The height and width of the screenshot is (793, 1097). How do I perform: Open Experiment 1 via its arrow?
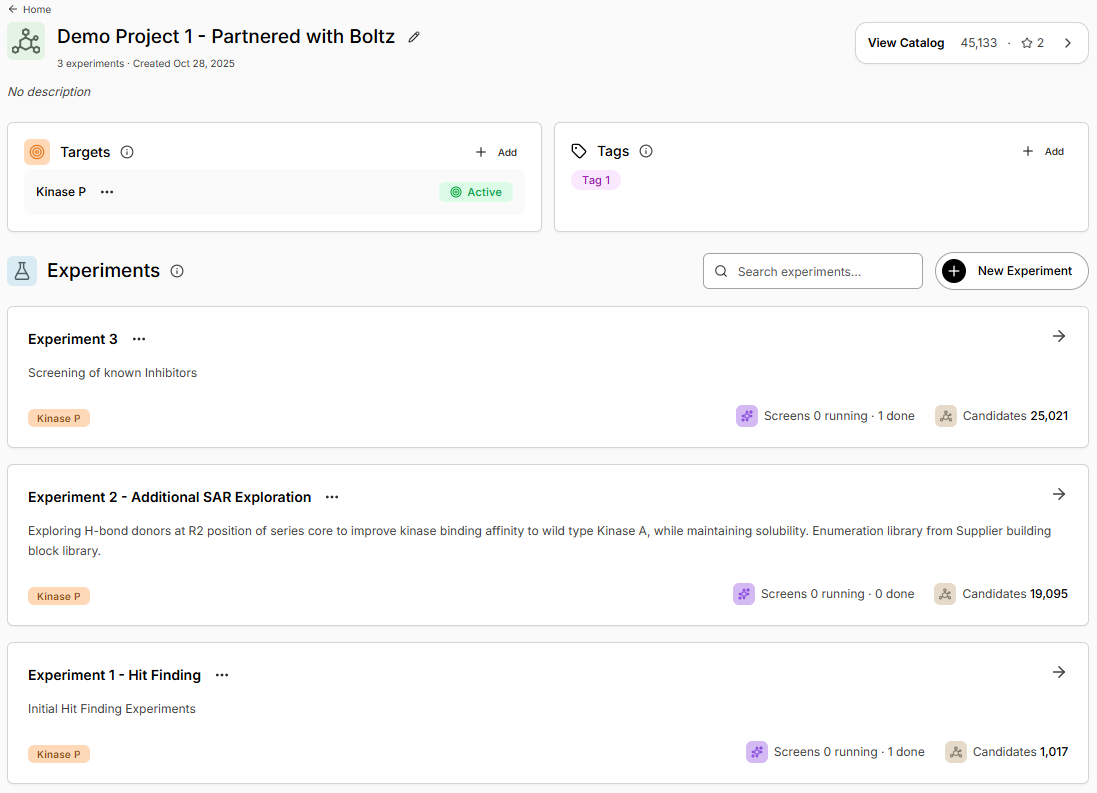click(x=1059, y=672)
